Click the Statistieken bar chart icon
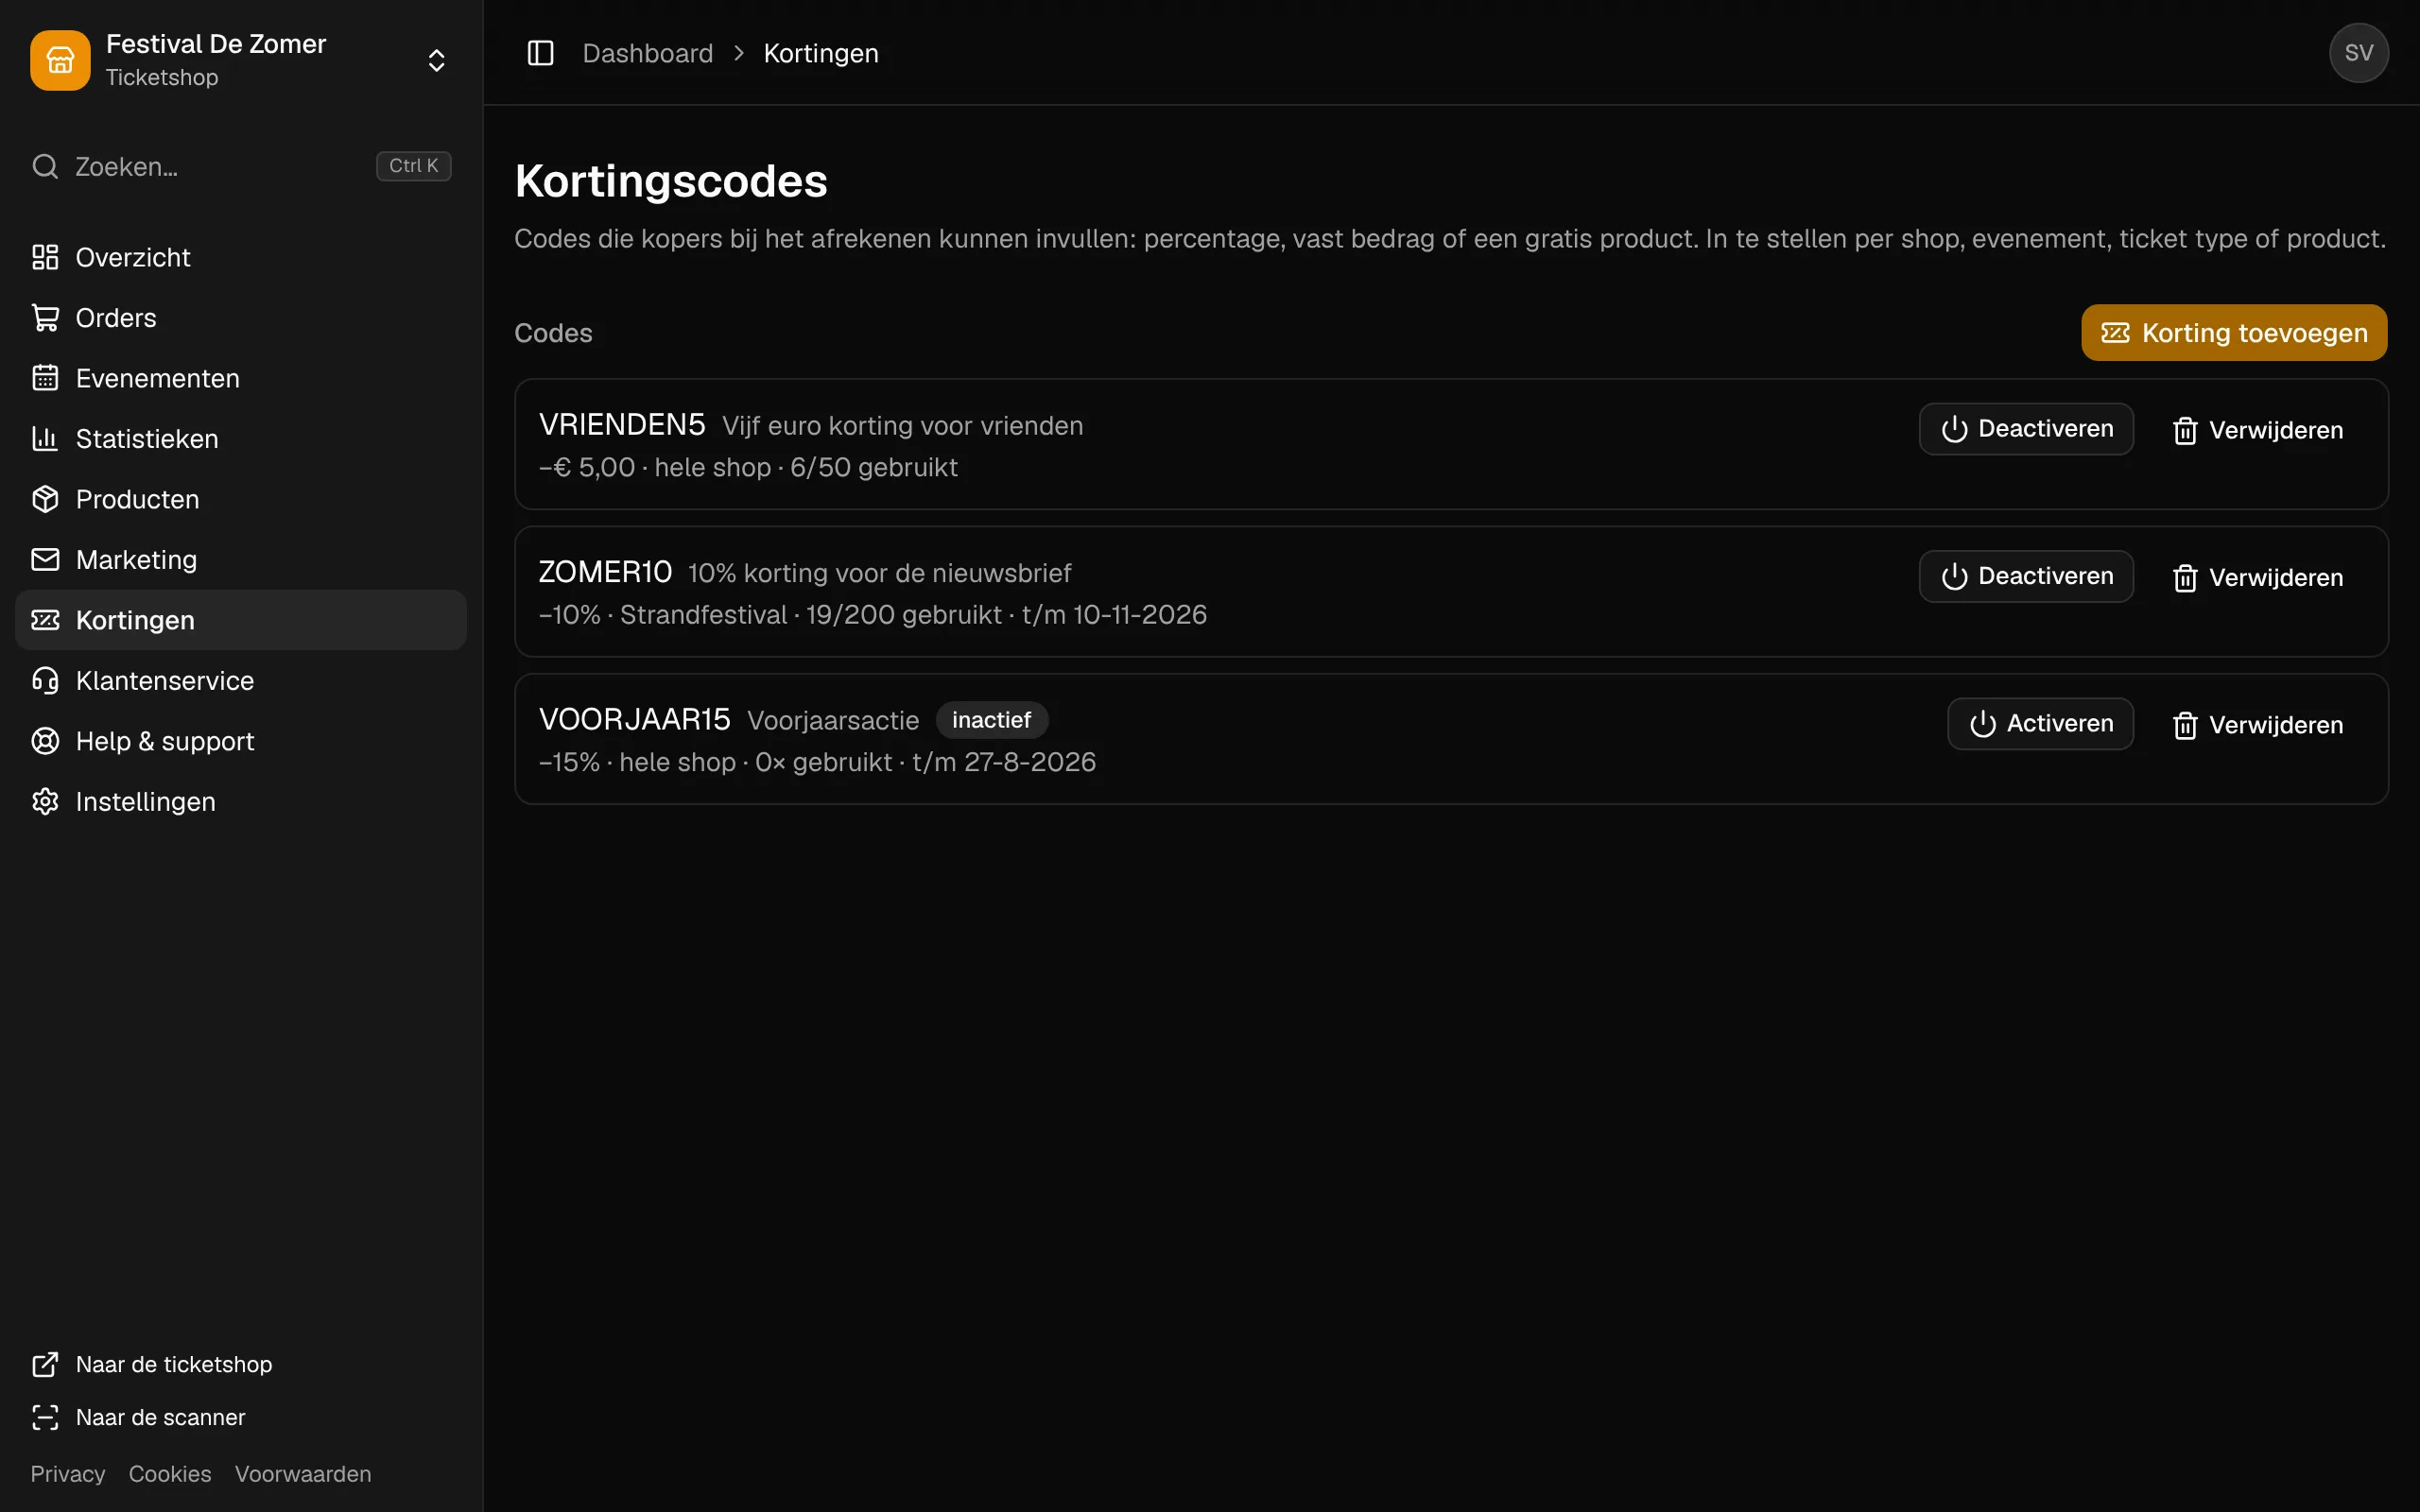This screenshot has height=1512, width=2420. coord(45,439)
